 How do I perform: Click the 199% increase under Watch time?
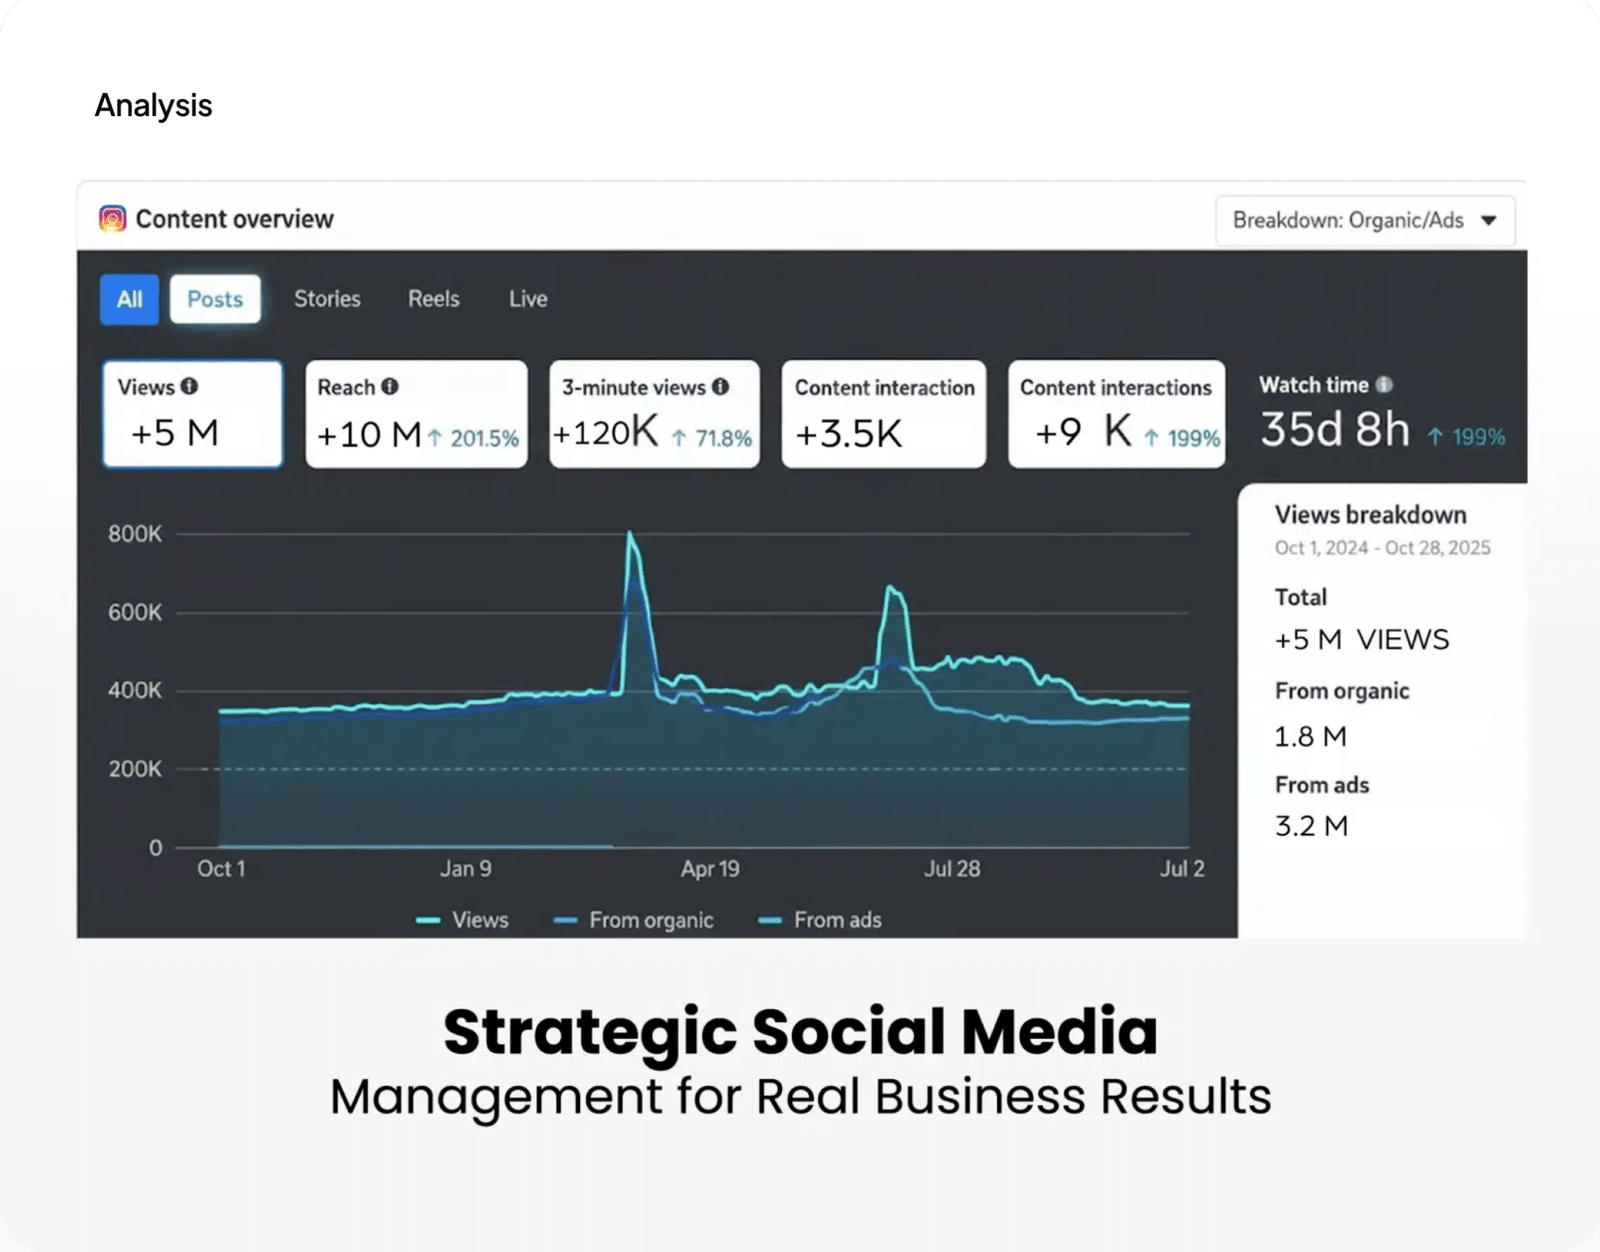pos(1466,437)
